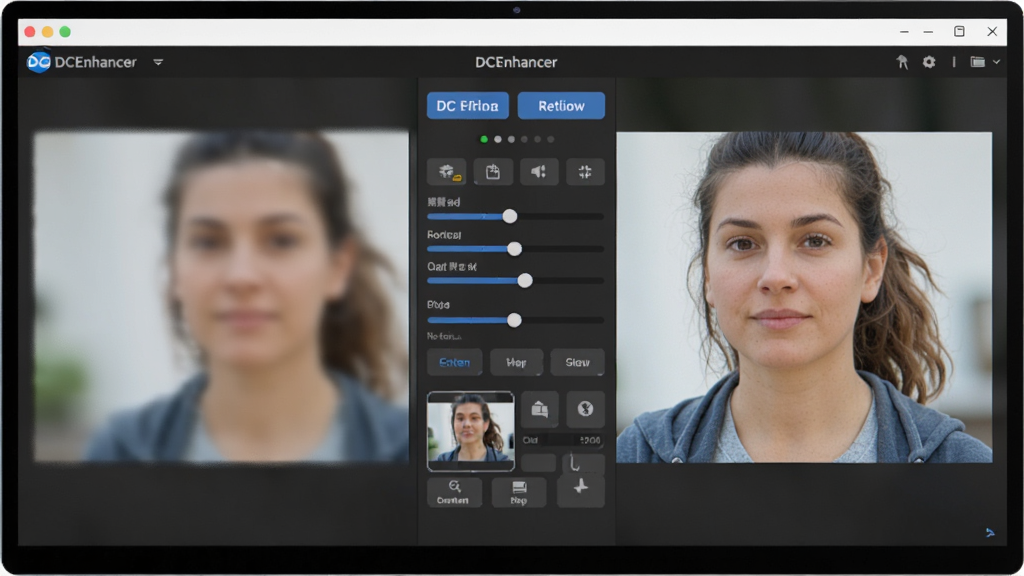Click the fourth slider's handle above "No fon"

tap(514, 320)
